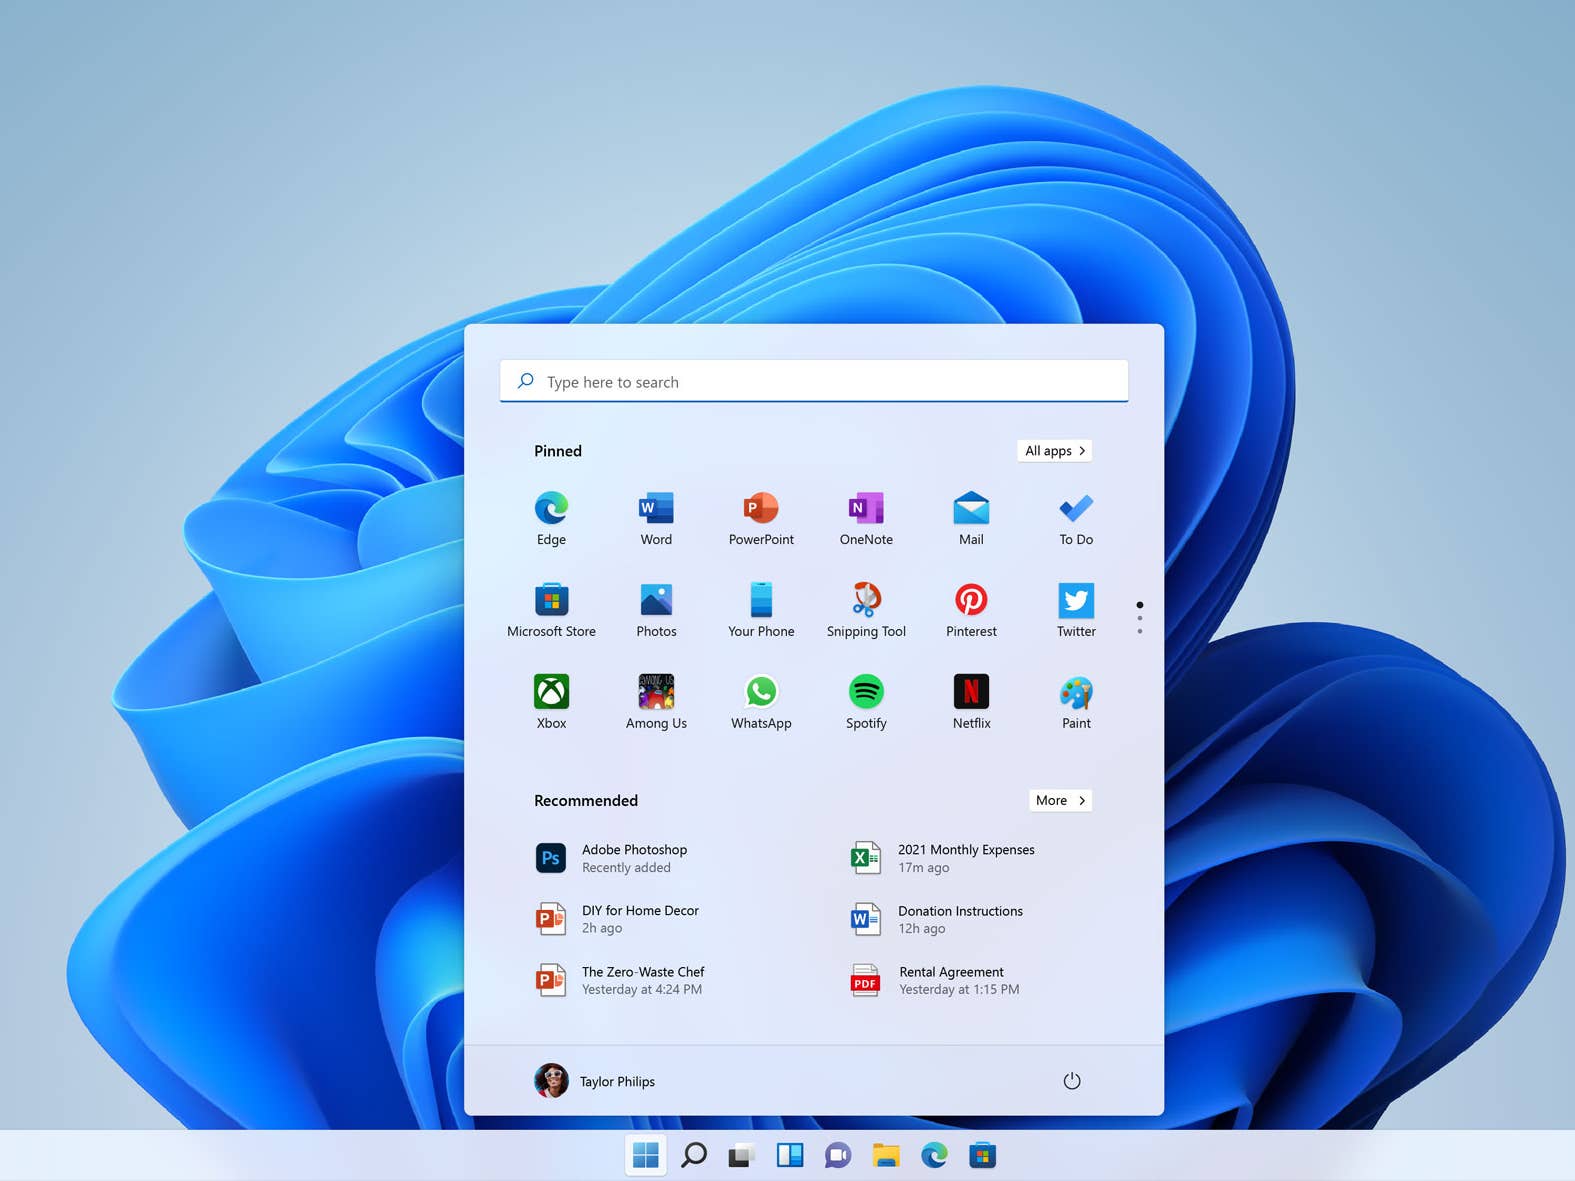Image resolution: width=1575 pixels, height=1181 pixels.
Task: Open Widgets from the taskbar
Action: 790,1156
